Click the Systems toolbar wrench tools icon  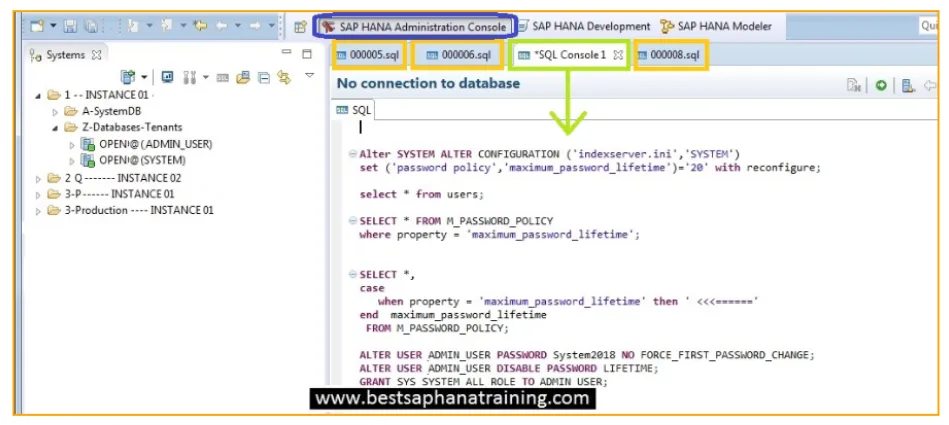click(189, 77)
